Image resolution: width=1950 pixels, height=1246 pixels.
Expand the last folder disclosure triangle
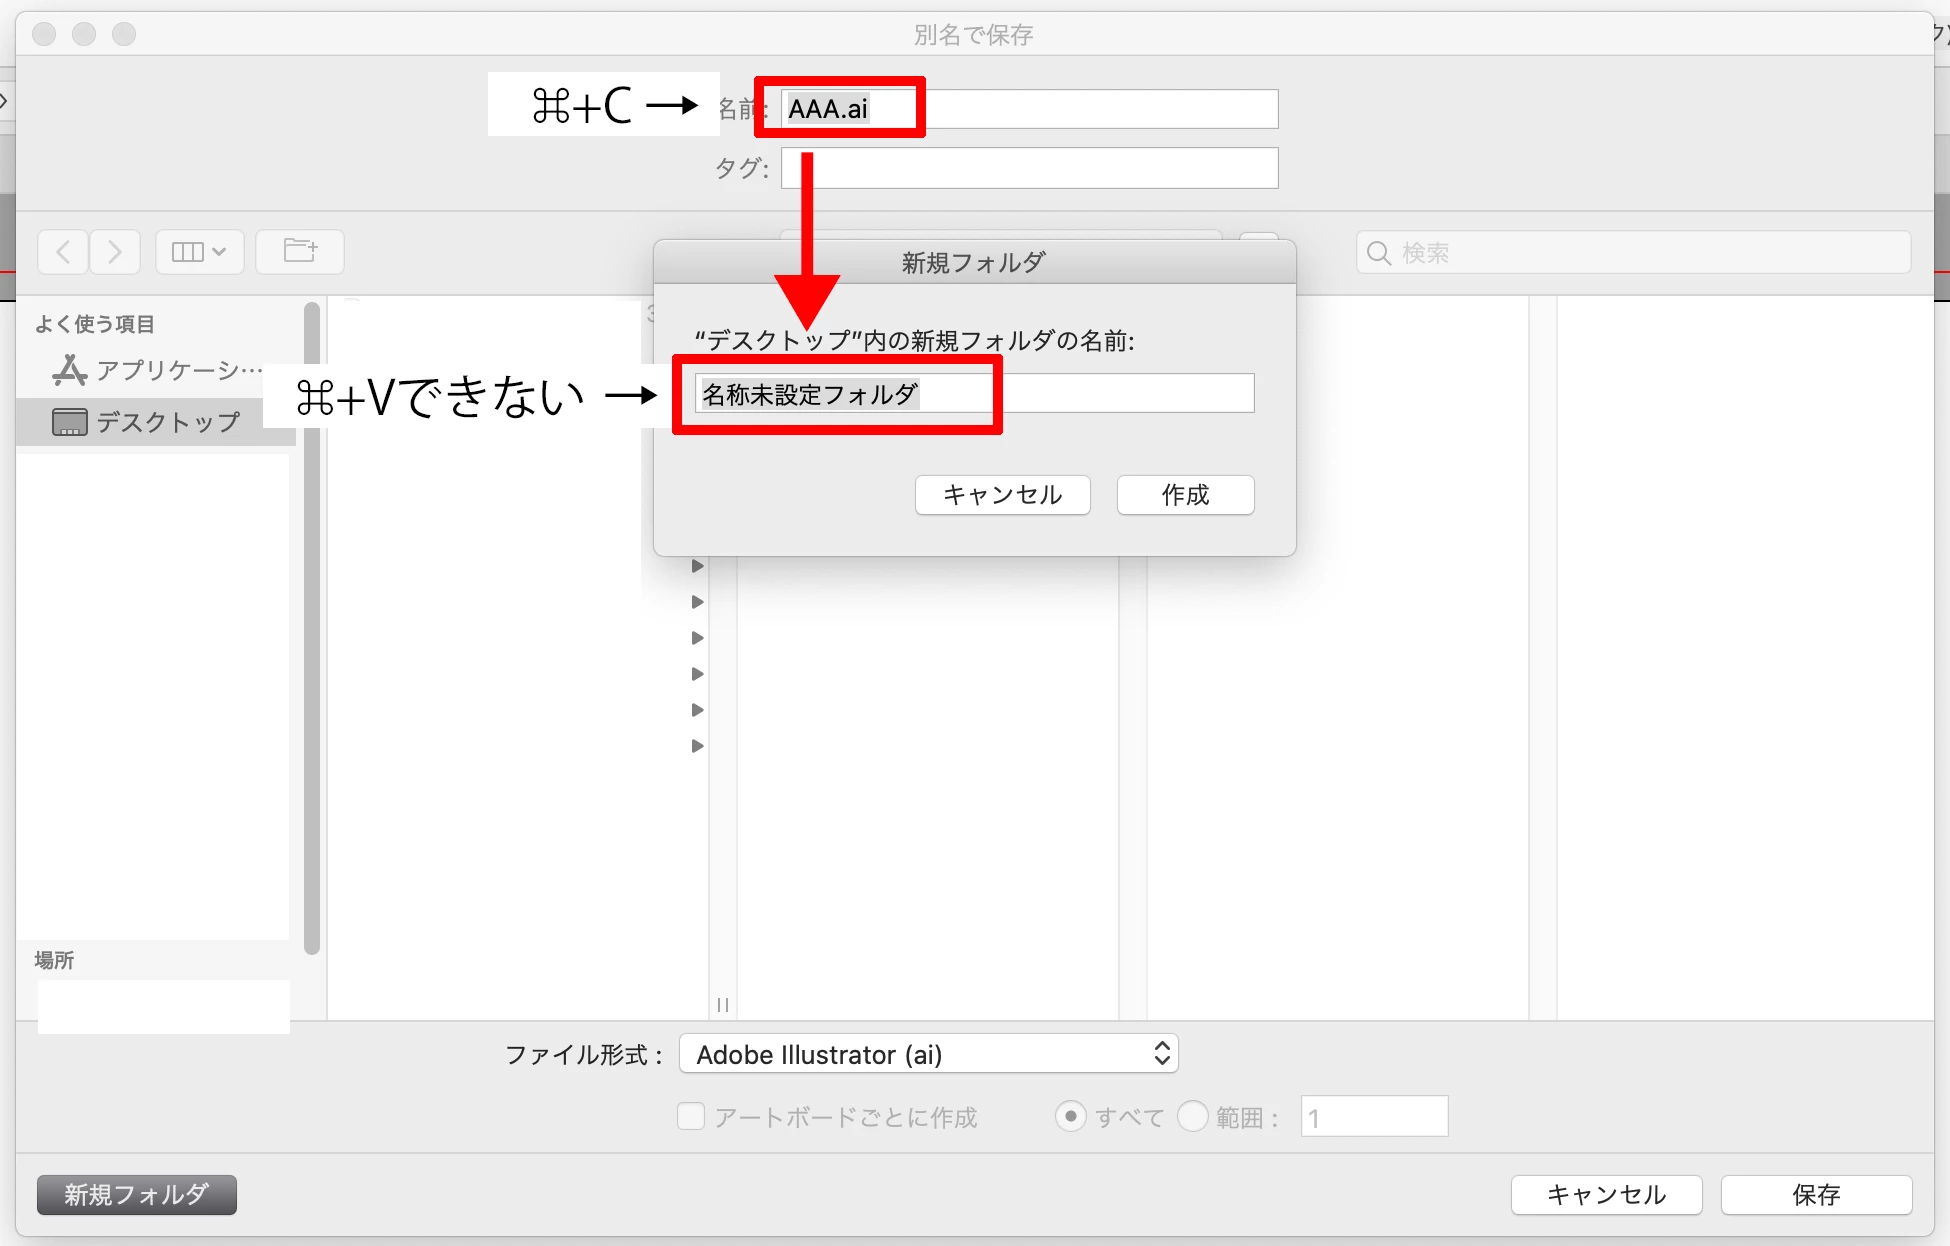pyautogui.click(x=698, y=746)
